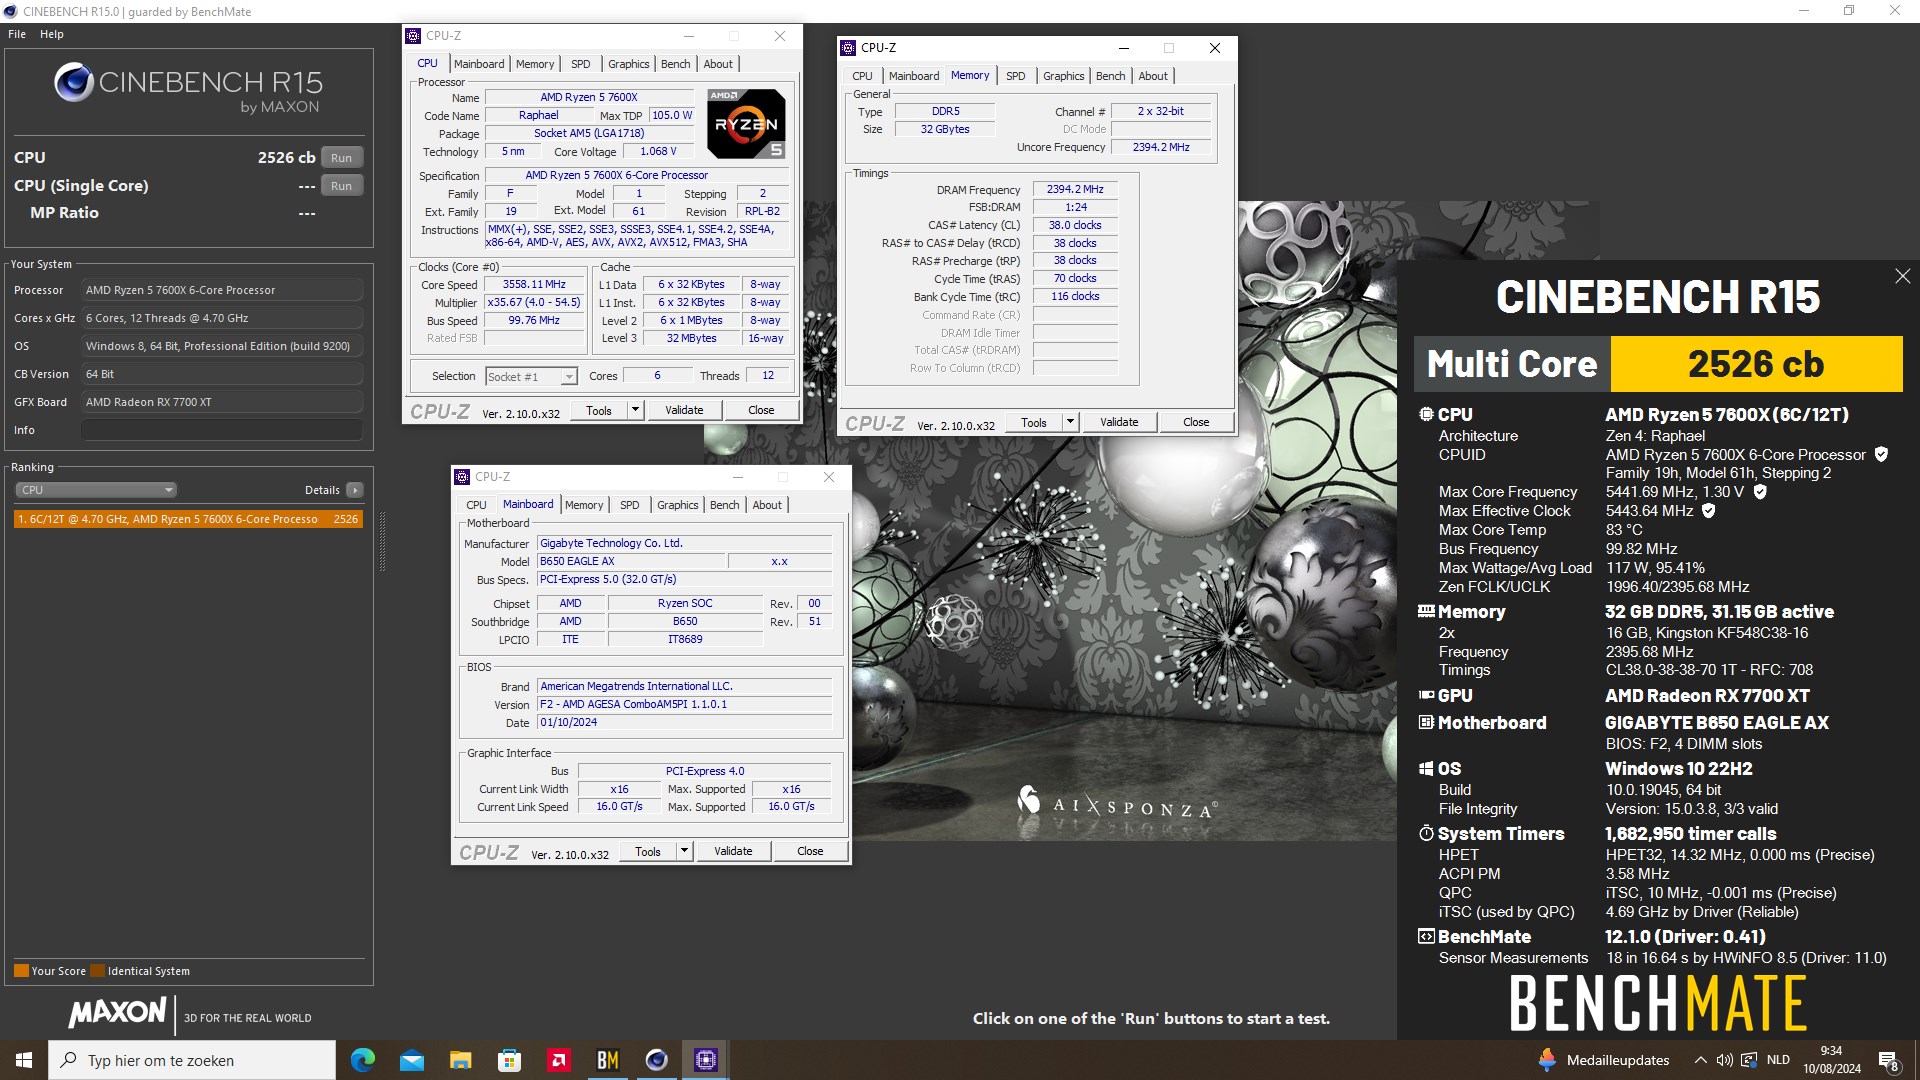
Task: Click the Core Speed value 3558.11 MHz
Action: point(535,285)
